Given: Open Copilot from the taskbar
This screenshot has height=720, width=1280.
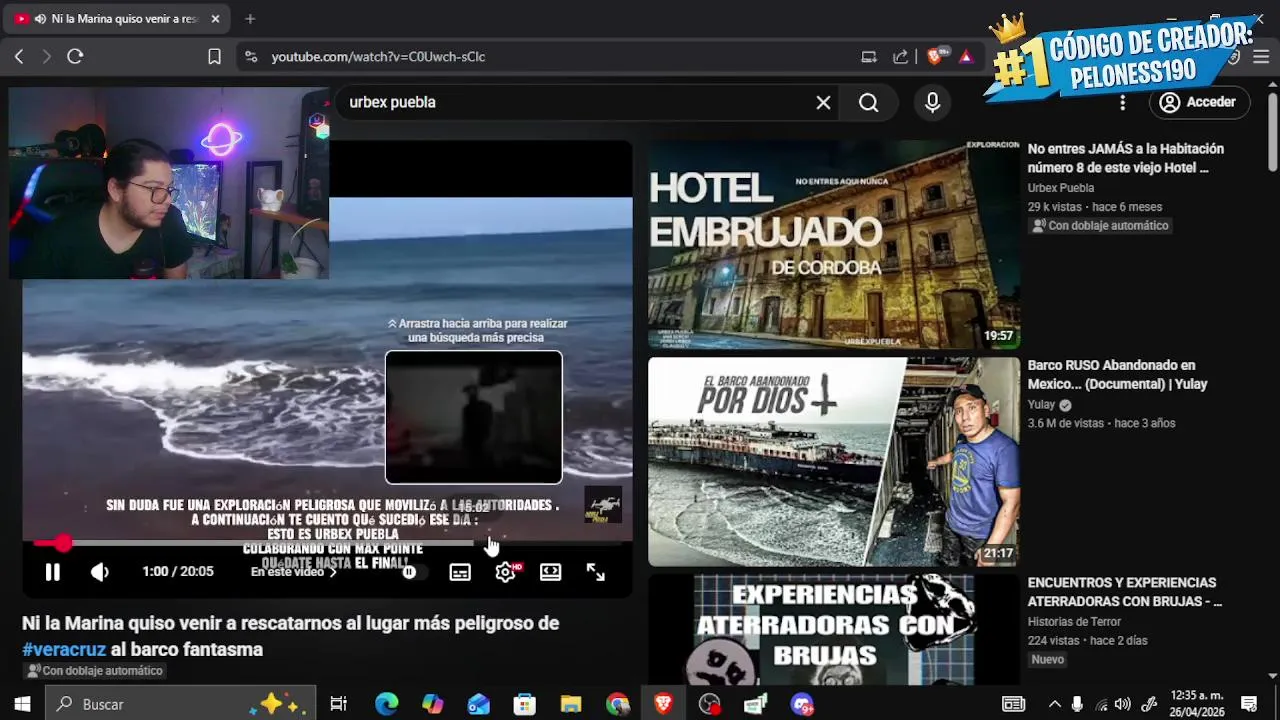Looking at the screenshot, I should pos(432,704).
